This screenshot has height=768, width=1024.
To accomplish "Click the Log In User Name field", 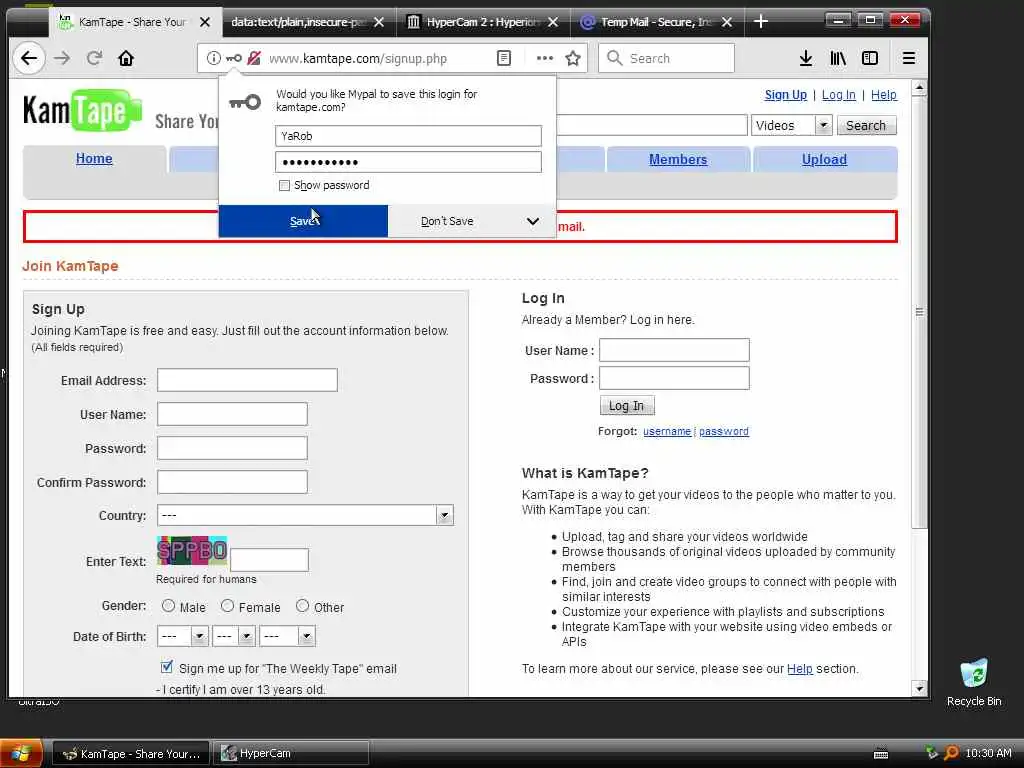I will 674,350.
